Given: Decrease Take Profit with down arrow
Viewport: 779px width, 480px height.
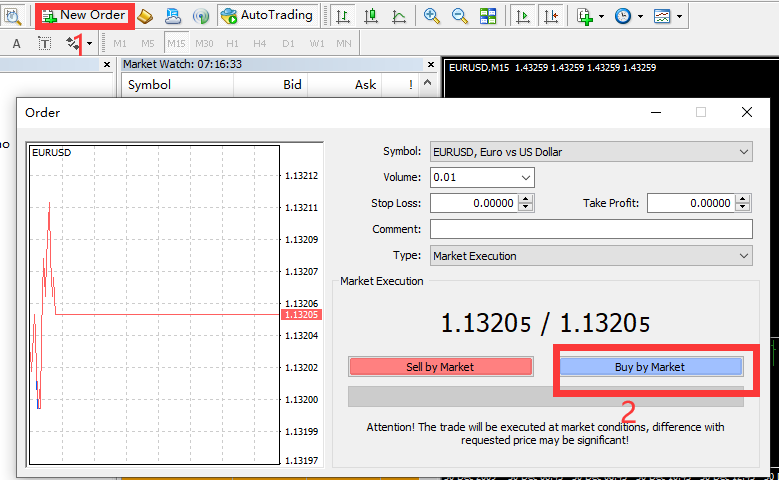Looking at the screenshot, I should (743, 208).
